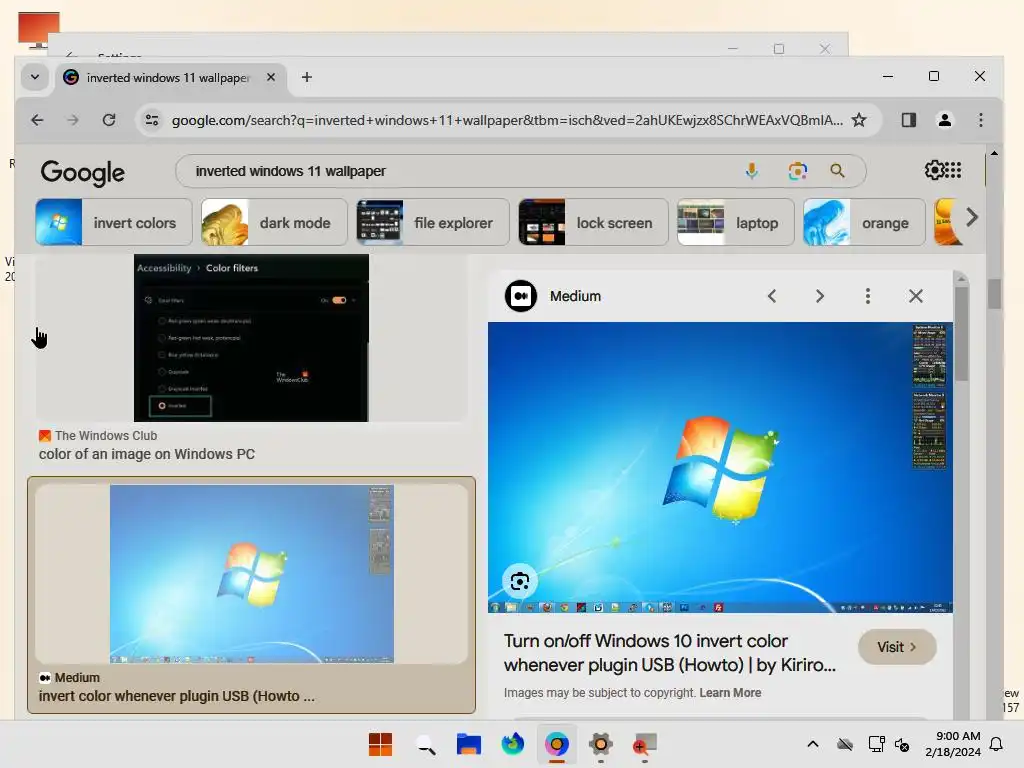Open the Google logo homepage link
1024x768 pixels.
82,172
